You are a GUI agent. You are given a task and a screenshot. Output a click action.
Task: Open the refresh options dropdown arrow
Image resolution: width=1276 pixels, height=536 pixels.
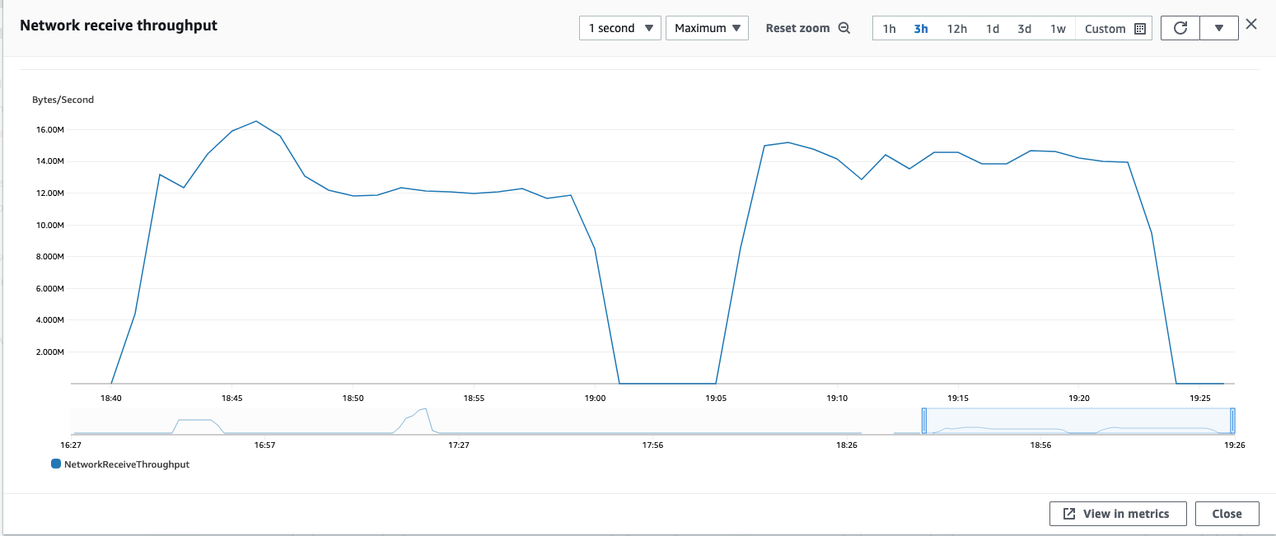pyautogui.click(x=1219, y=28)
